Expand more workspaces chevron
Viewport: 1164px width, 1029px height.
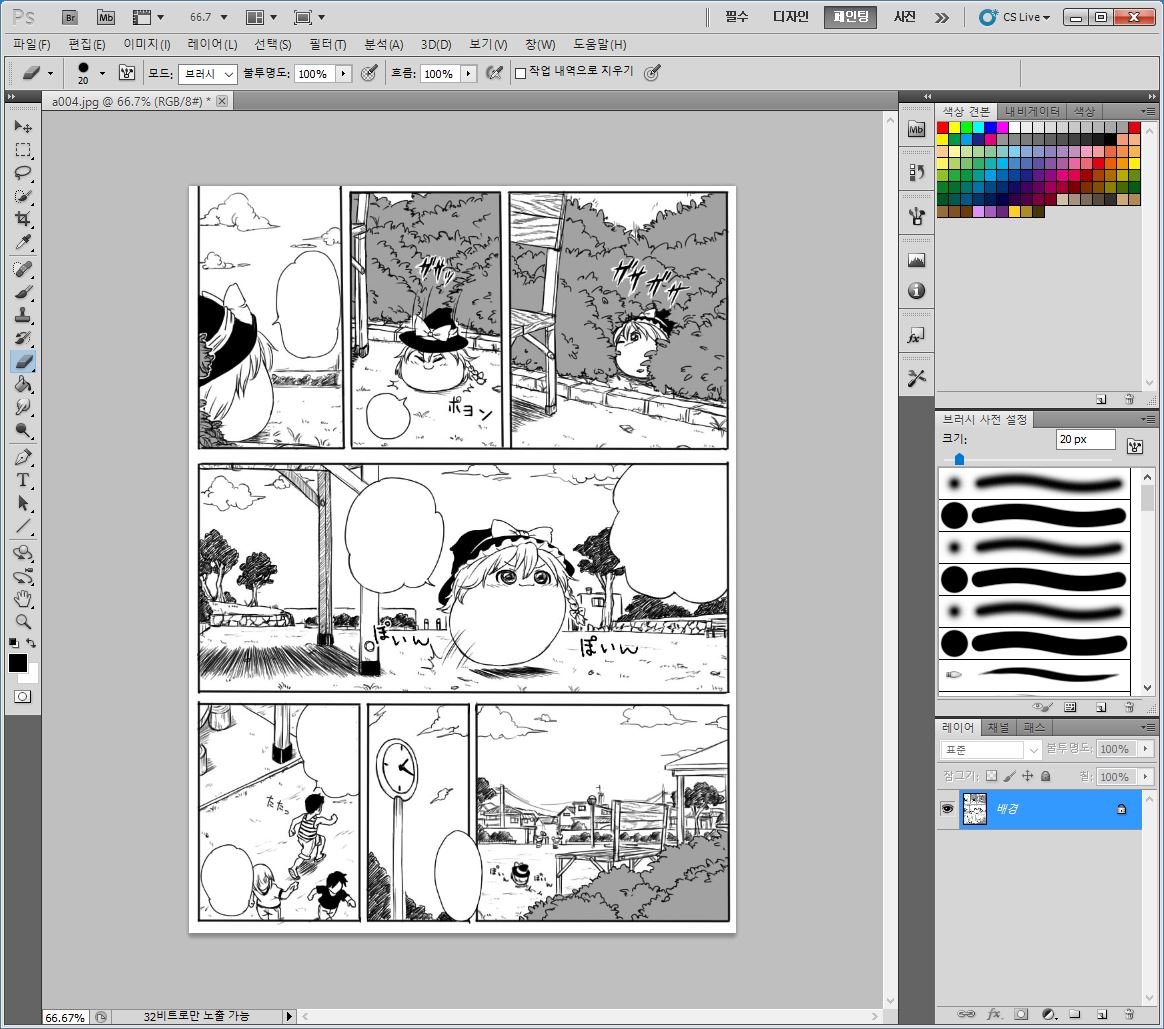[x=941, y=17]
